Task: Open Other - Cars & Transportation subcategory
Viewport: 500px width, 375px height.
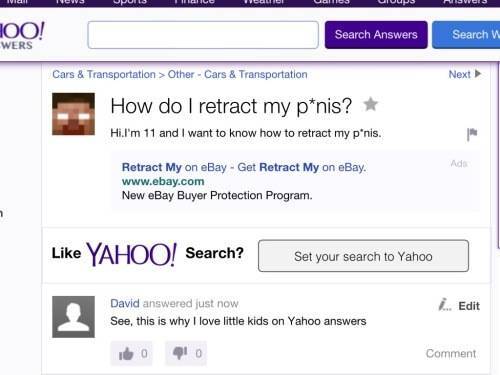Action: (237, 74)
